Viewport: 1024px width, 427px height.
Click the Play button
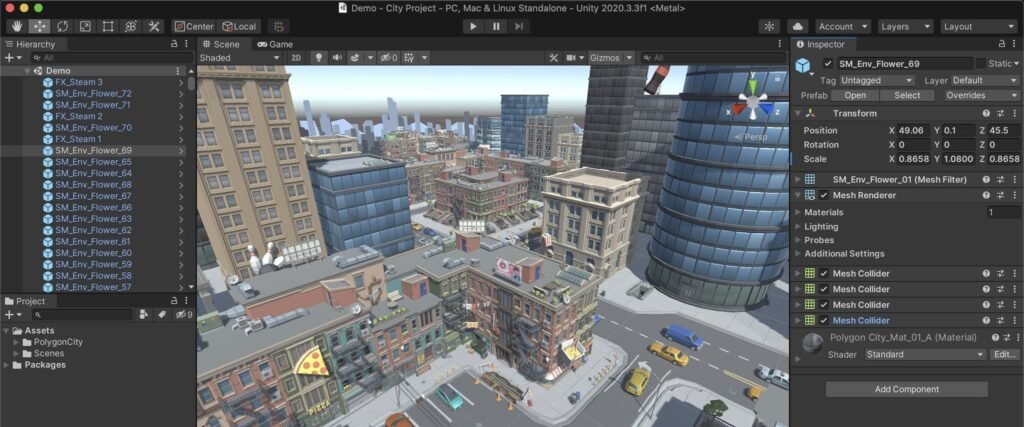[473, 26]
